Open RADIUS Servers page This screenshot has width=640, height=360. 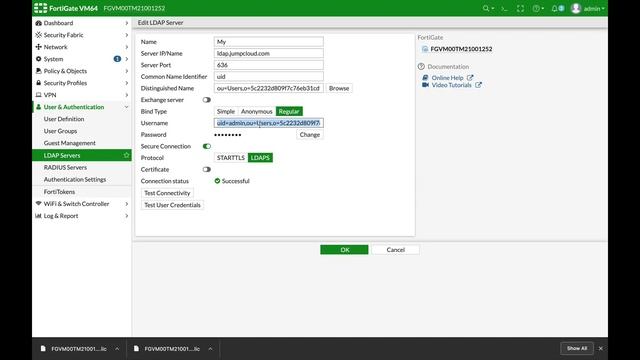coord(65,167)
